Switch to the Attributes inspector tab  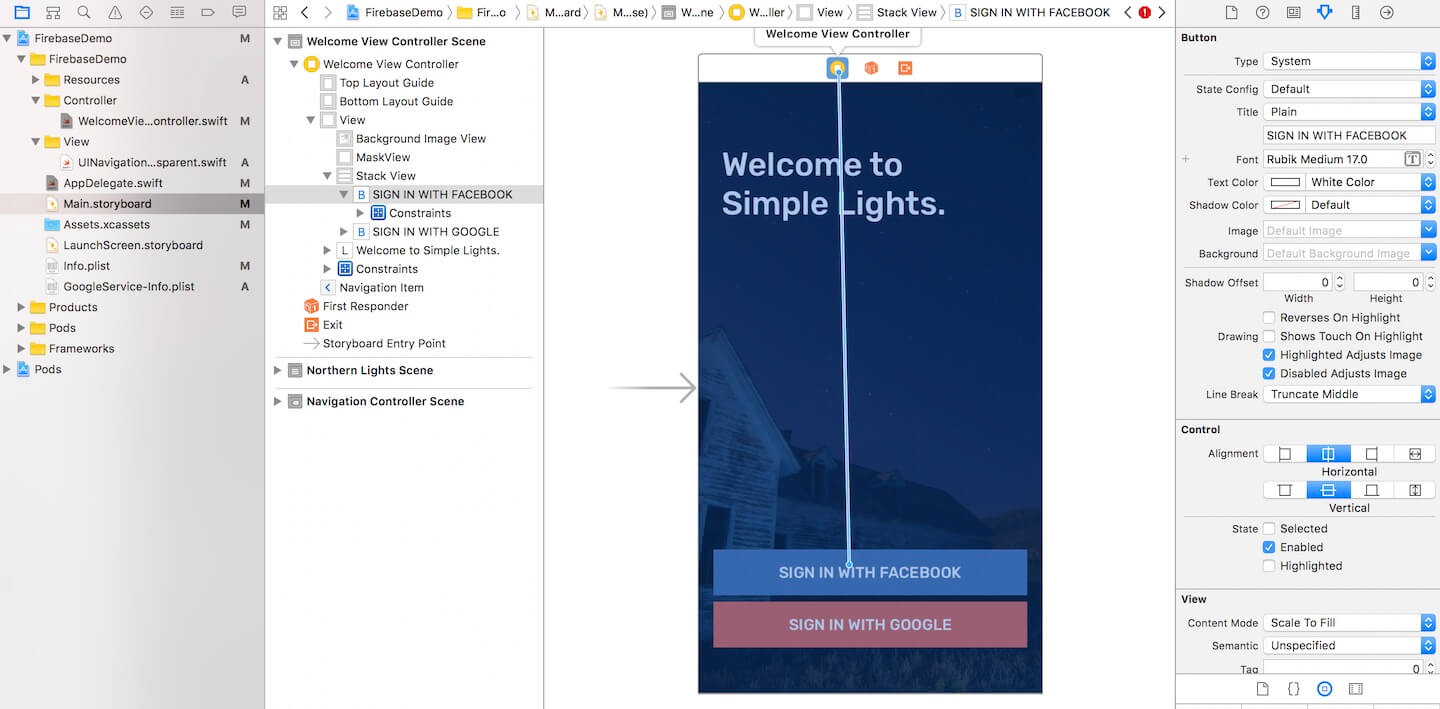click(x=1324, y=12)
